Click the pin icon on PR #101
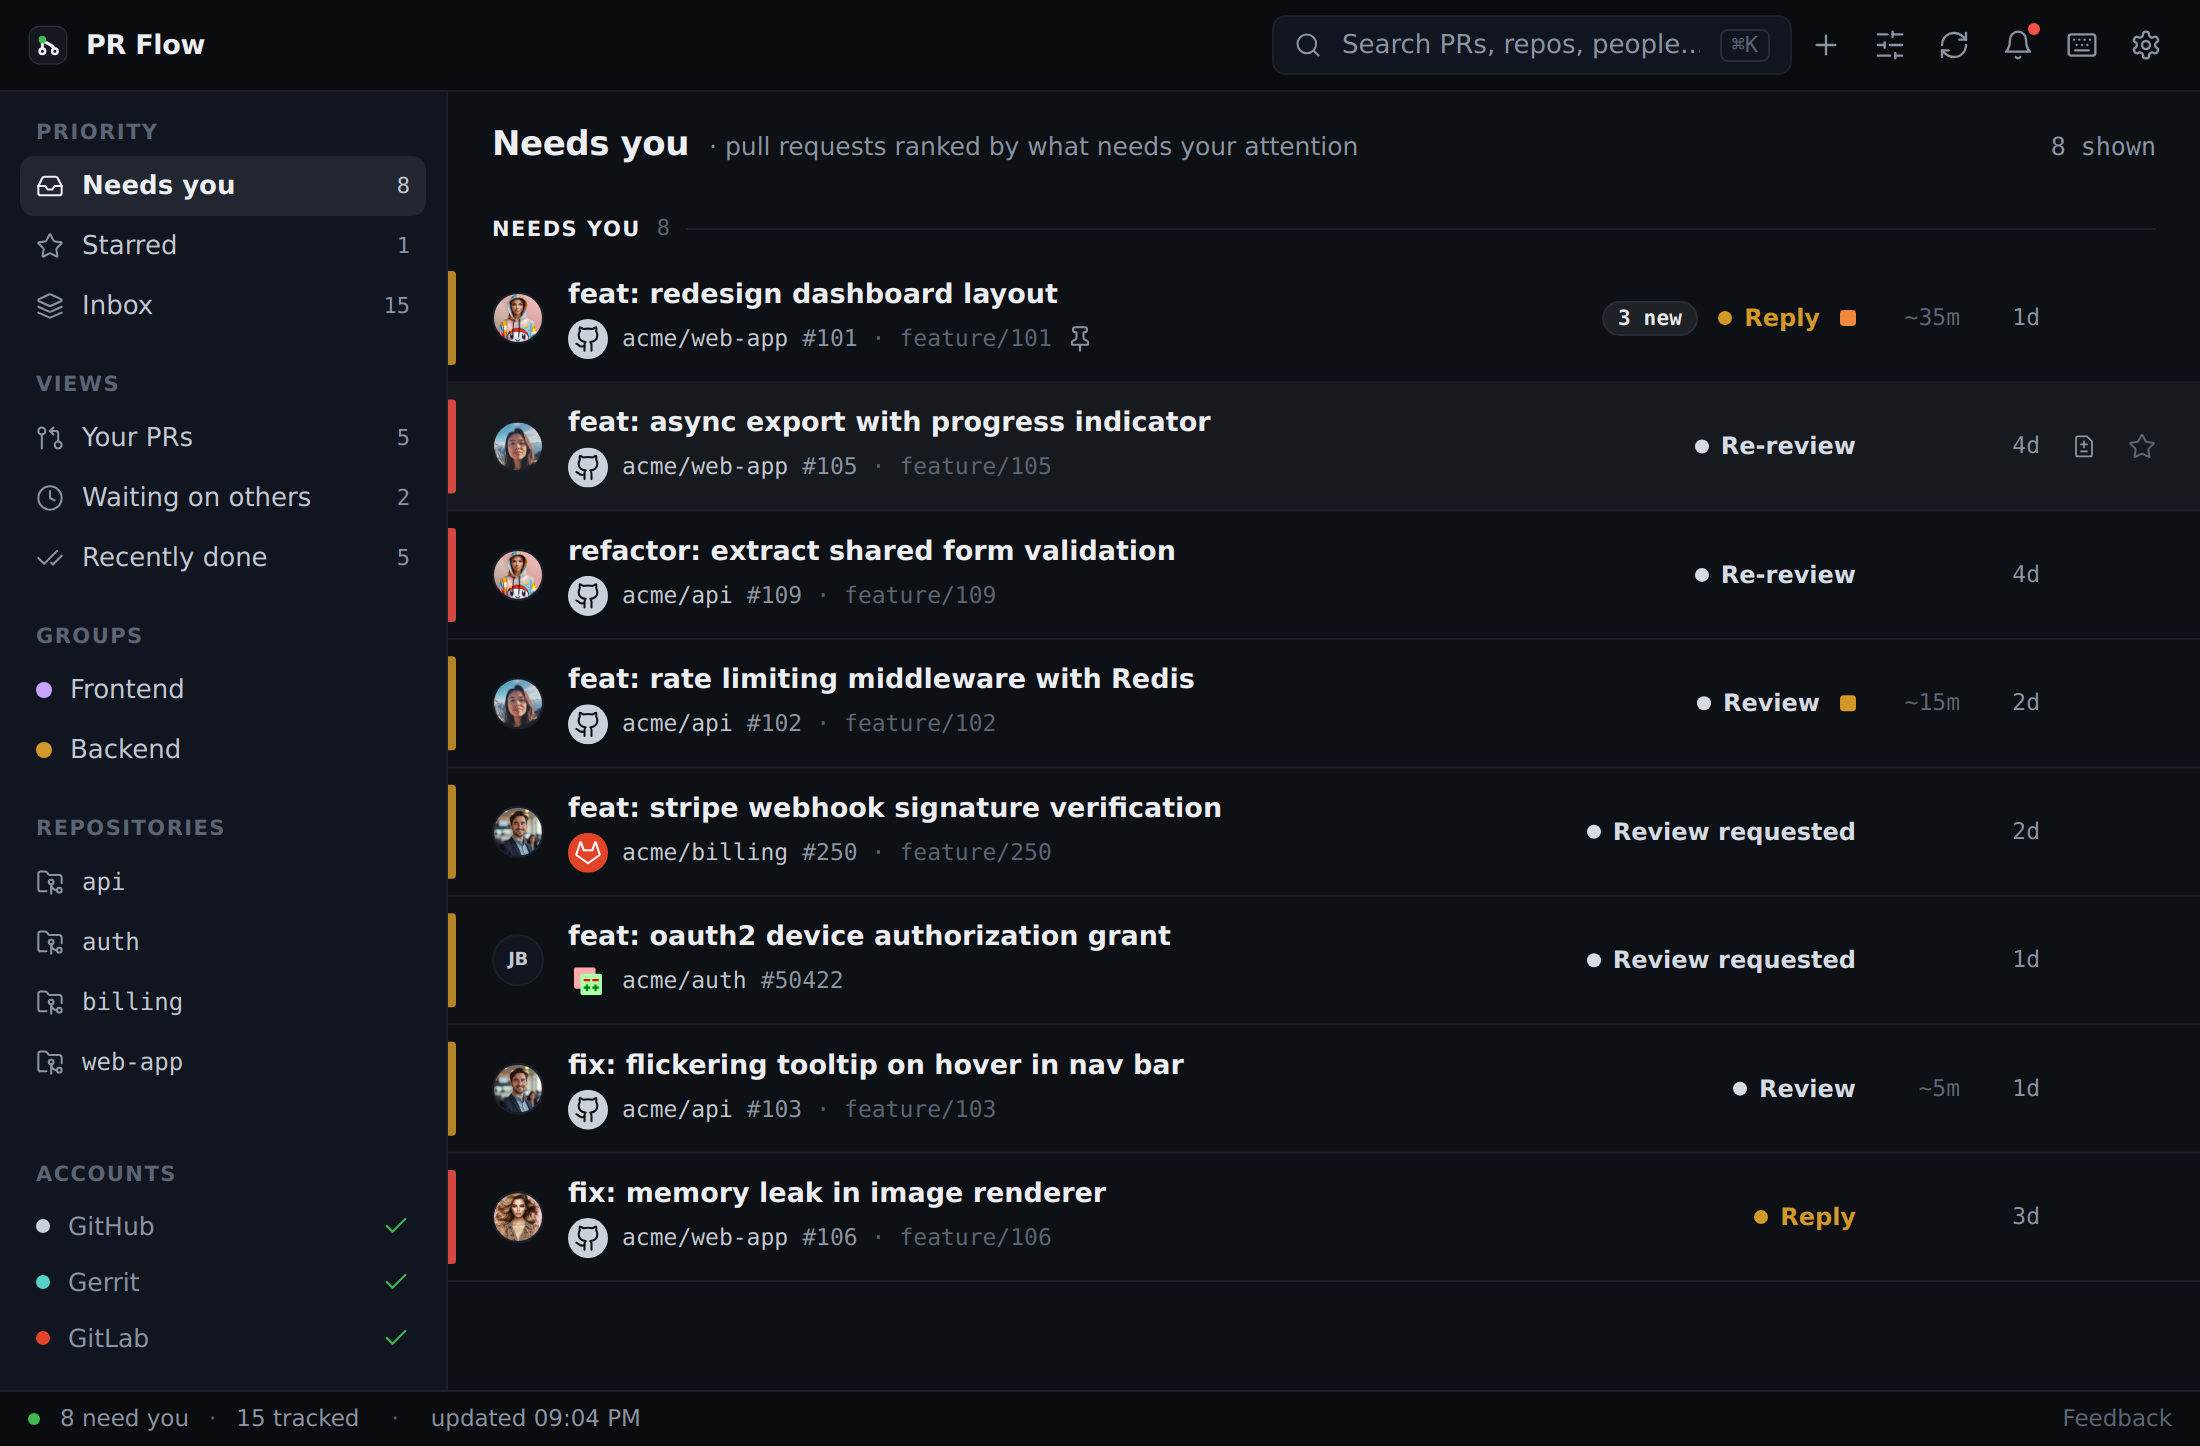 click(1080, 338)
